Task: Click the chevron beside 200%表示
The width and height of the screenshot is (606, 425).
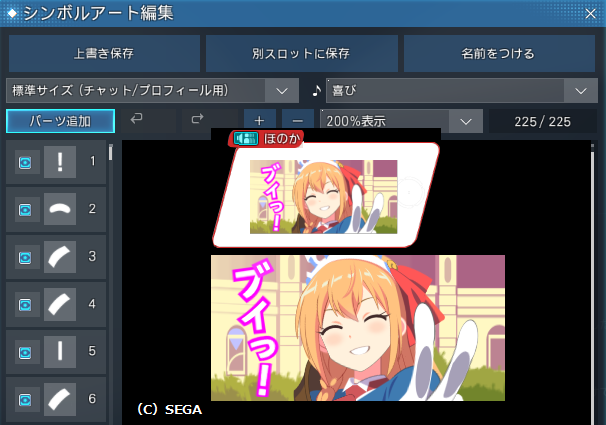Action: point(466,122)
